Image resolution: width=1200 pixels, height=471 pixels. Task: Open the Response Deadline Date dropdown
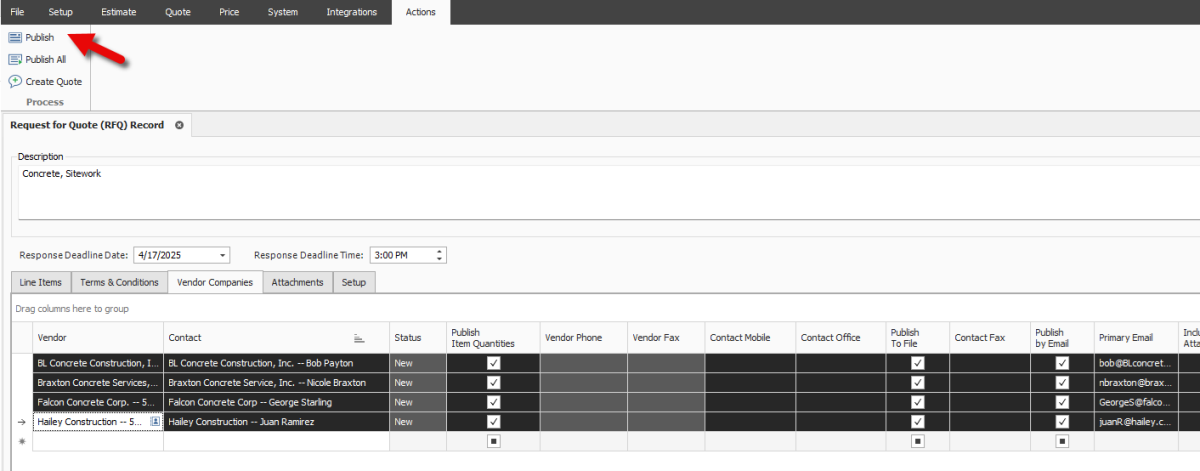(222, 255)
